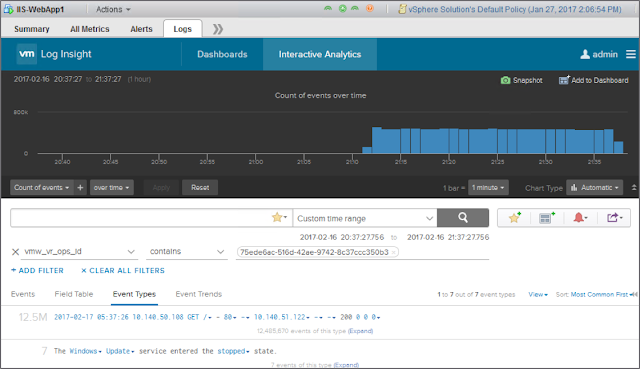
Task: Open the alert bell dropdown
Action: click(x=580, y=218)
